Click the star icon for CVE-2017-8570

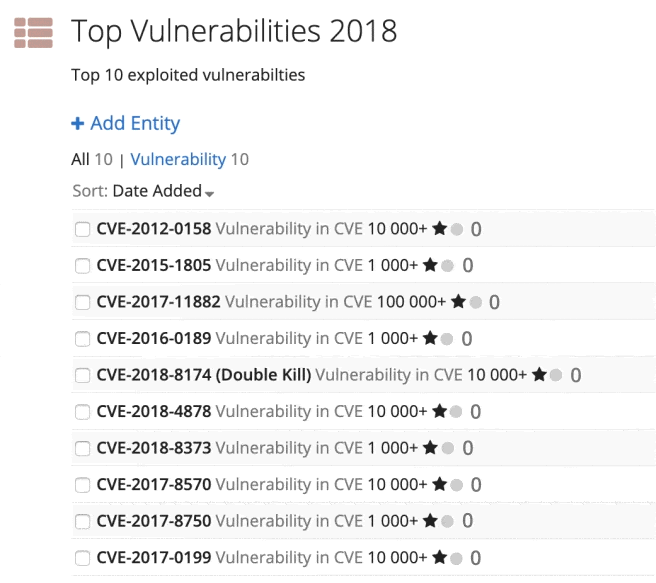(x=439, y=484)
